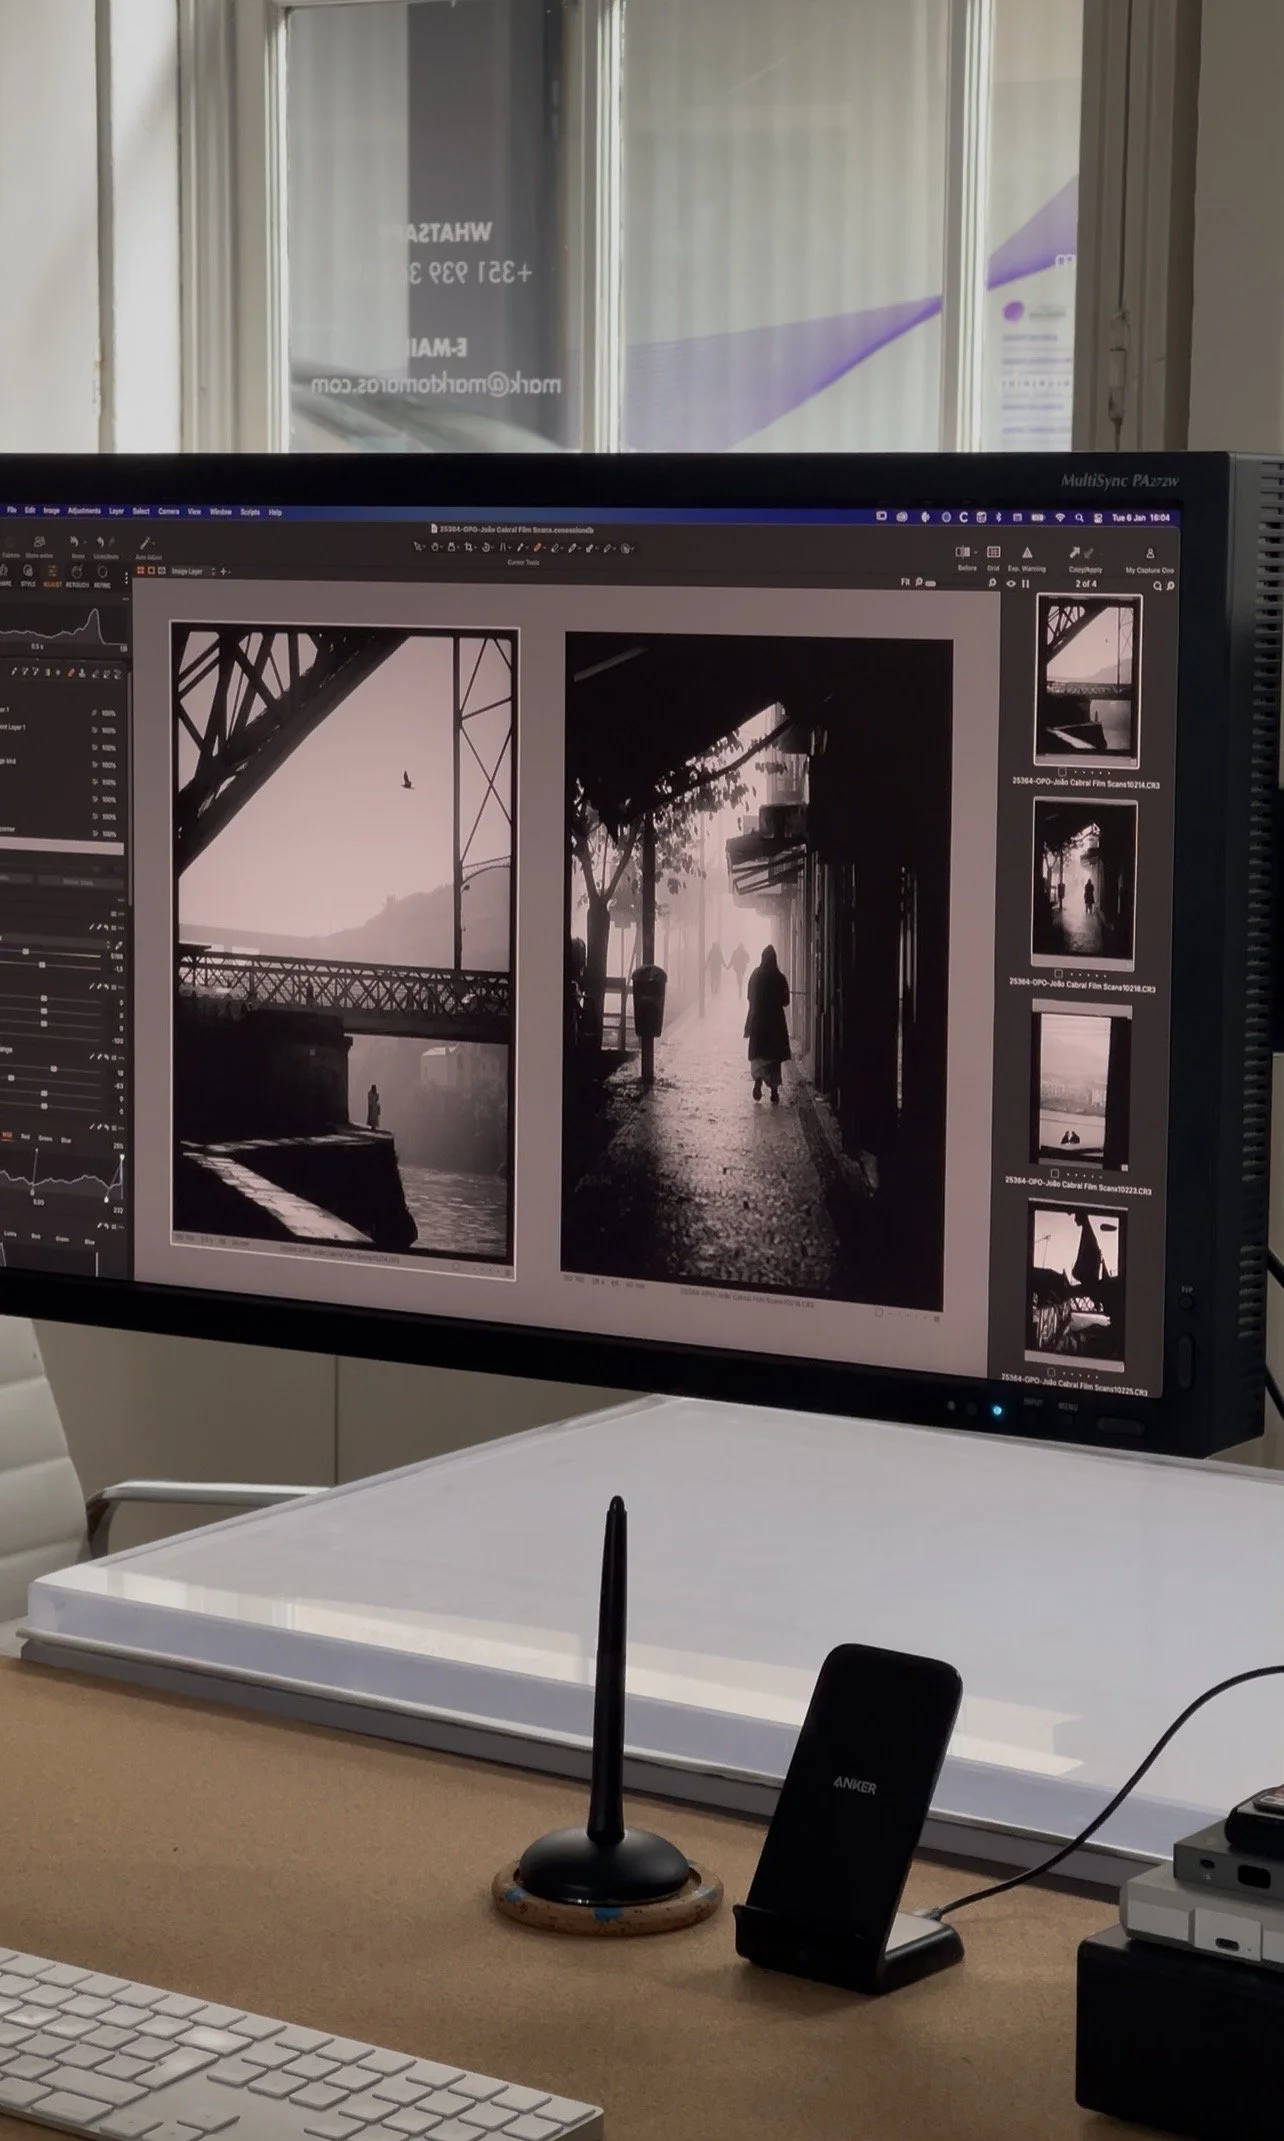The height and width of the screenshot is (2141, 1284).
Task: Expand the Before button dropdown arrow
Action: 976,552
